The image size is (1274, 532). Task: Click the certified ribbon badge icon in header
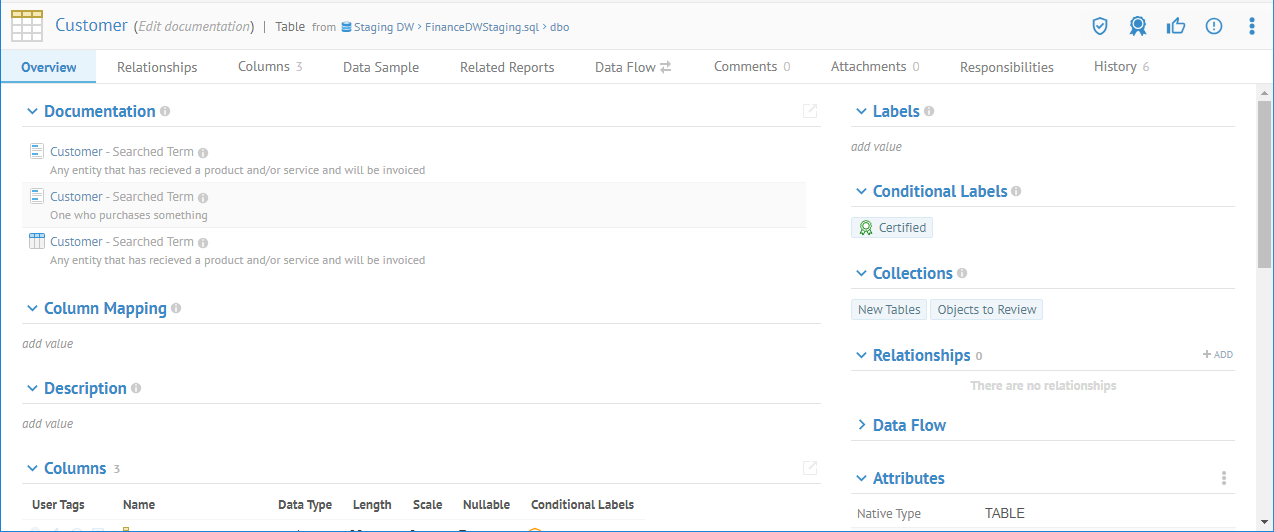pos(1138,27)
